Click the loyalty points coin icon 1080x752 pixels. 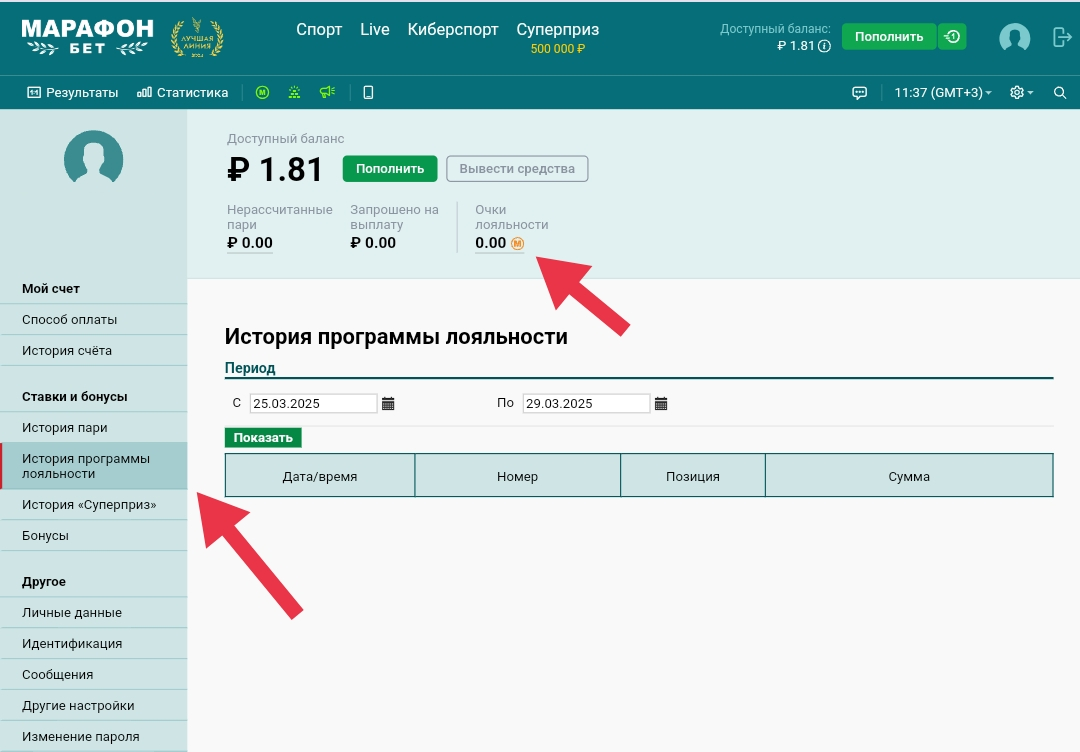pos(517,243)
